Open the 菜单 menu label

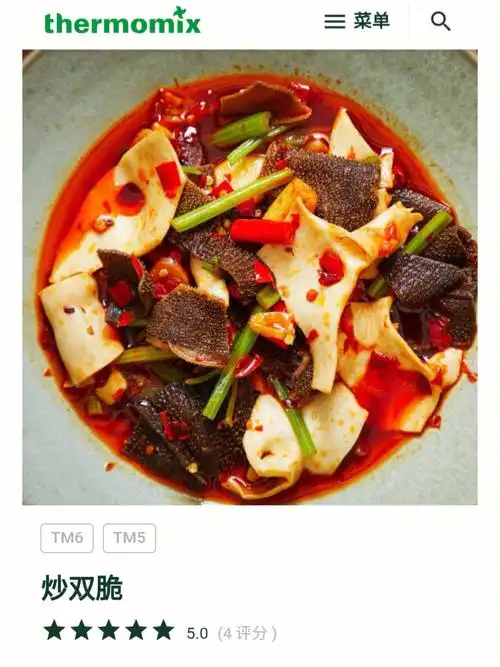pos(371,21)
